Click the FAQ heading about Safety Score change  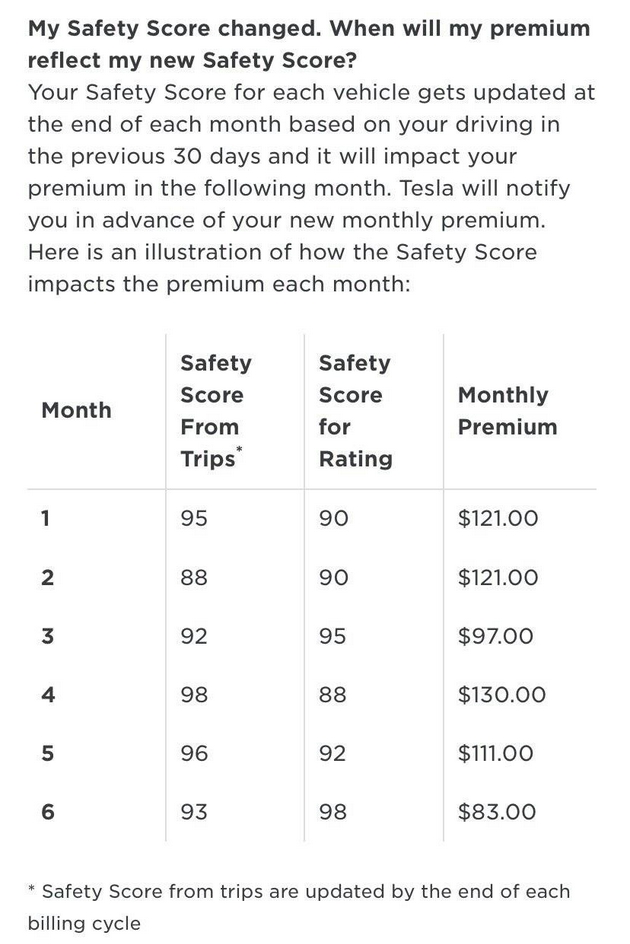click(308, 43)
